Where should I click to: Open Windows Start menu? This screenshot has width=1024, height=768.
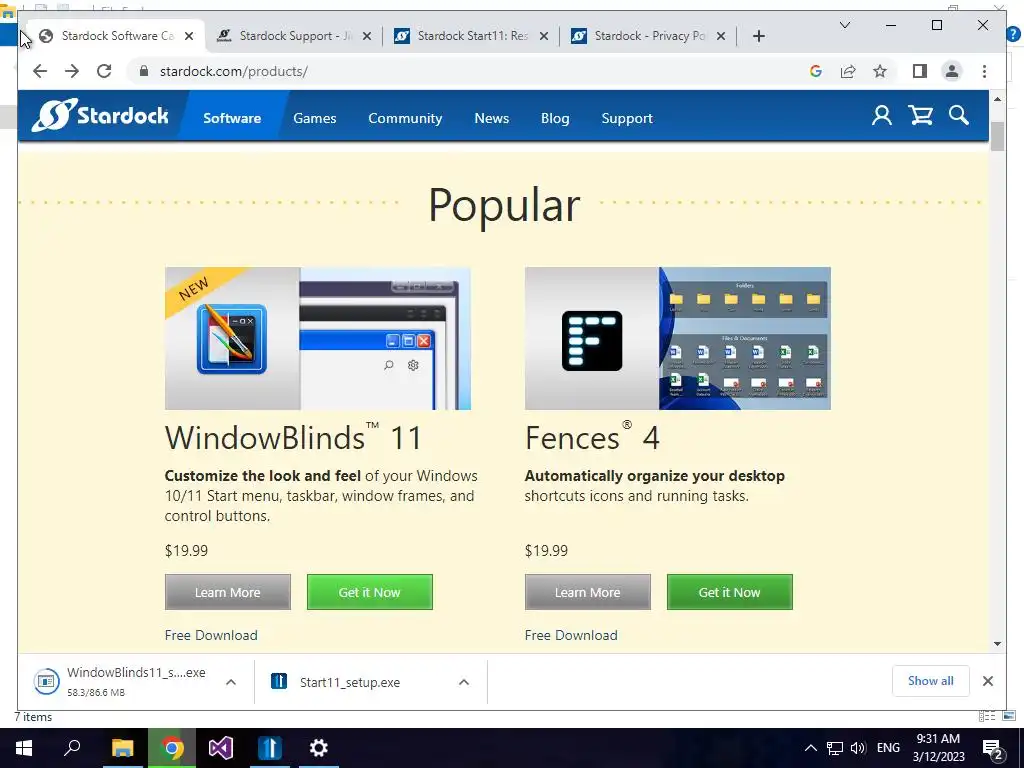[24, 748]
